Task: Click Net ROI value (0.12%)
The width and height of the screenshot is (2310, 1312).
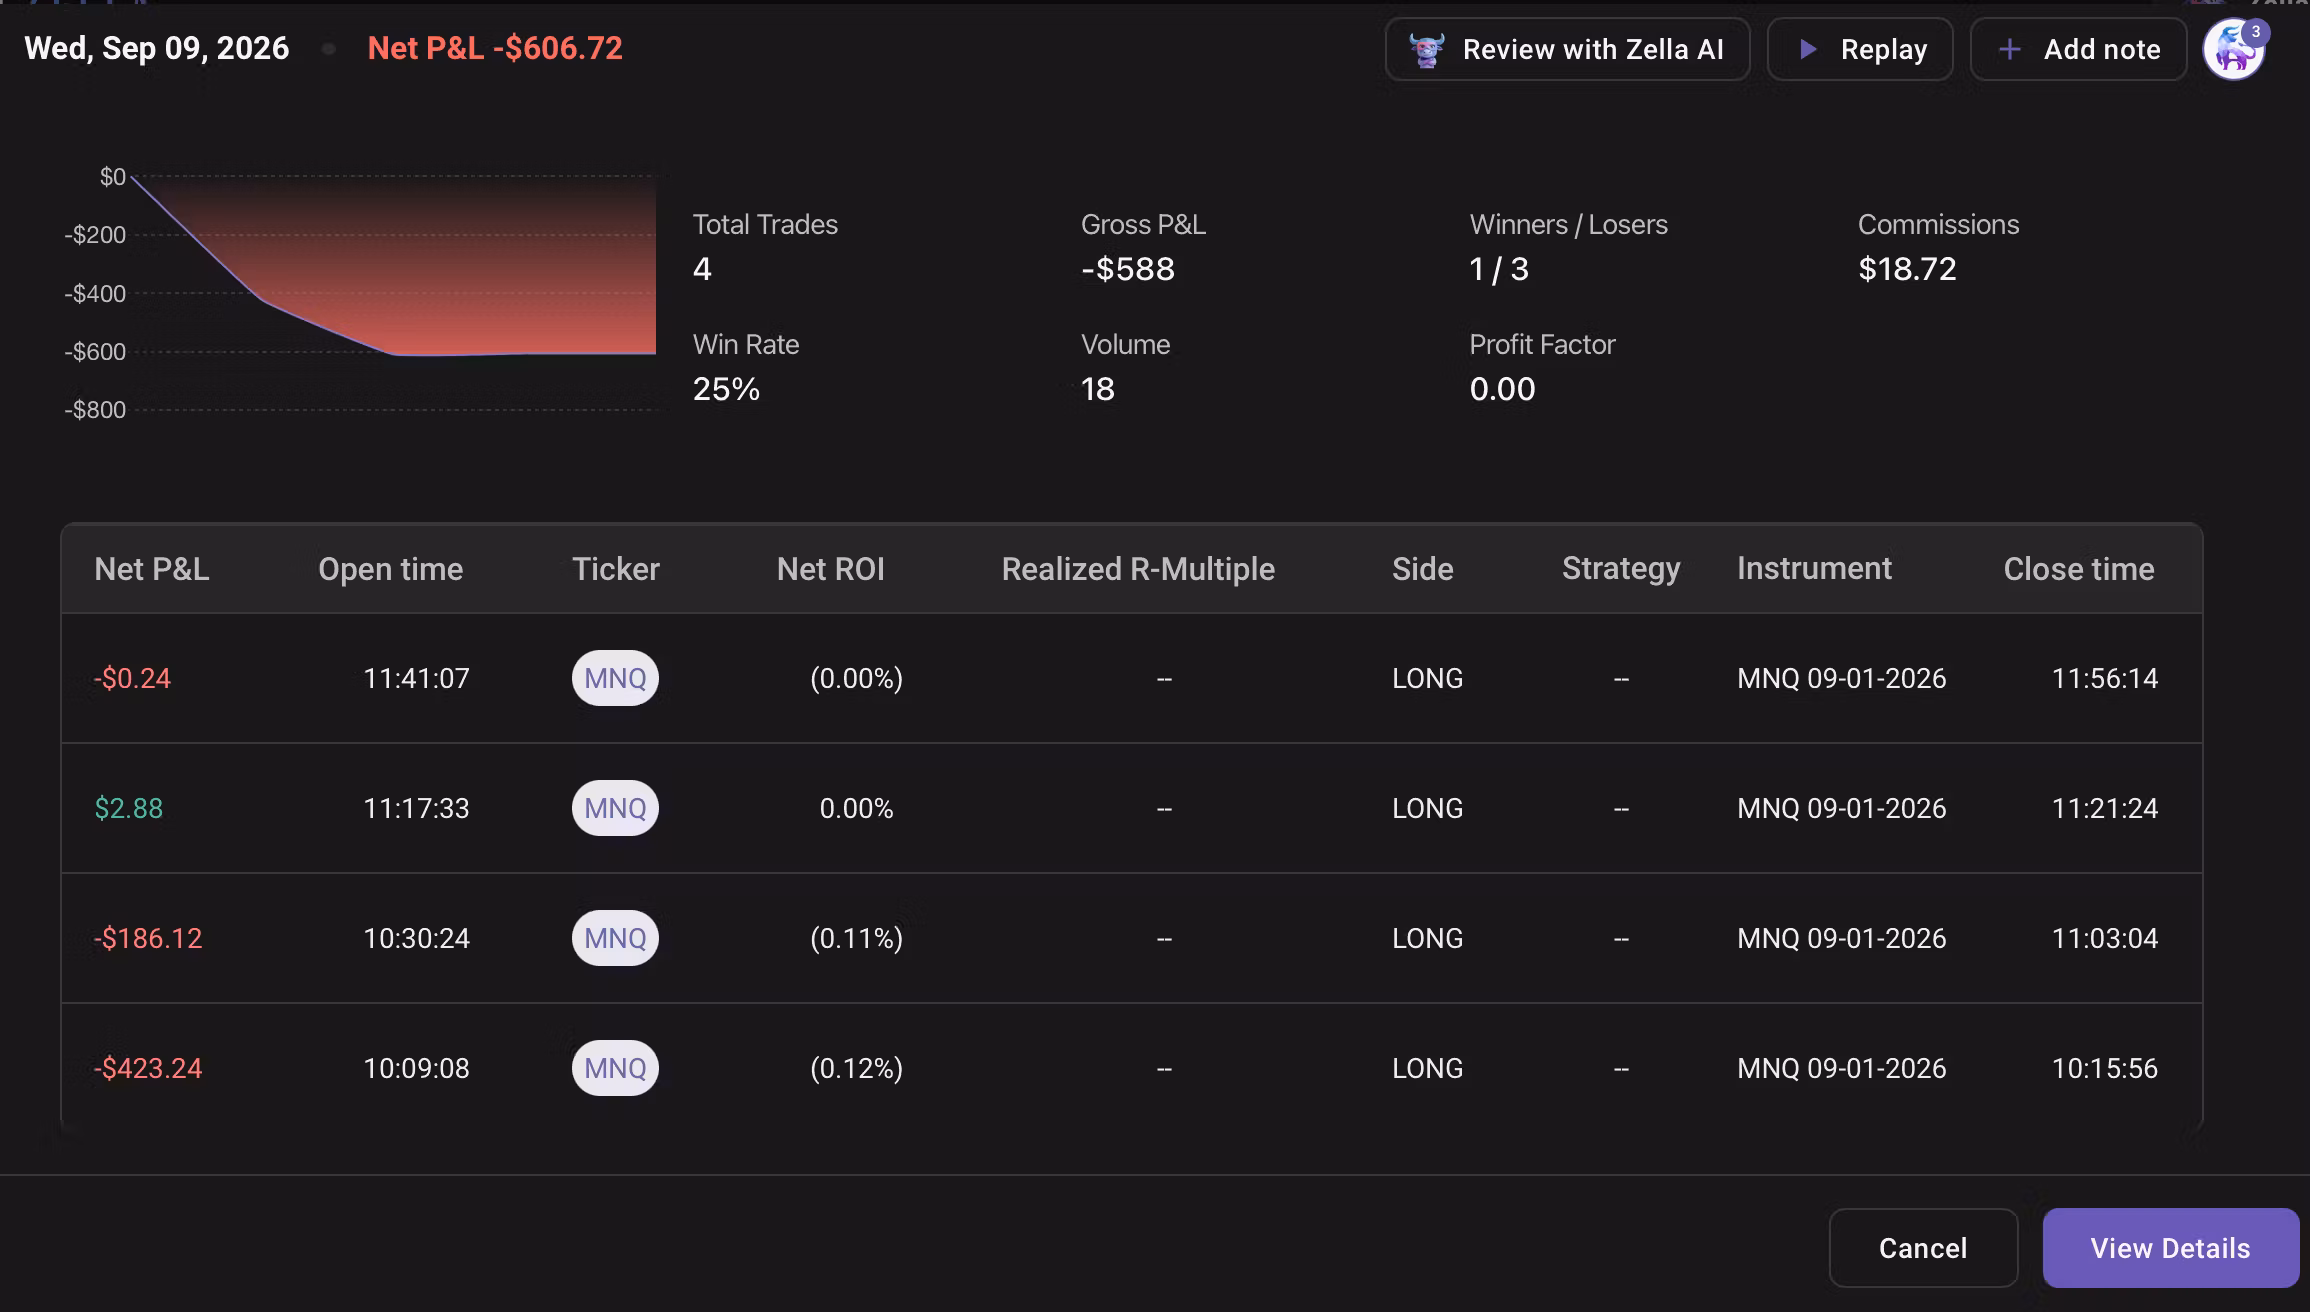Action: [x=856, y=1068]
